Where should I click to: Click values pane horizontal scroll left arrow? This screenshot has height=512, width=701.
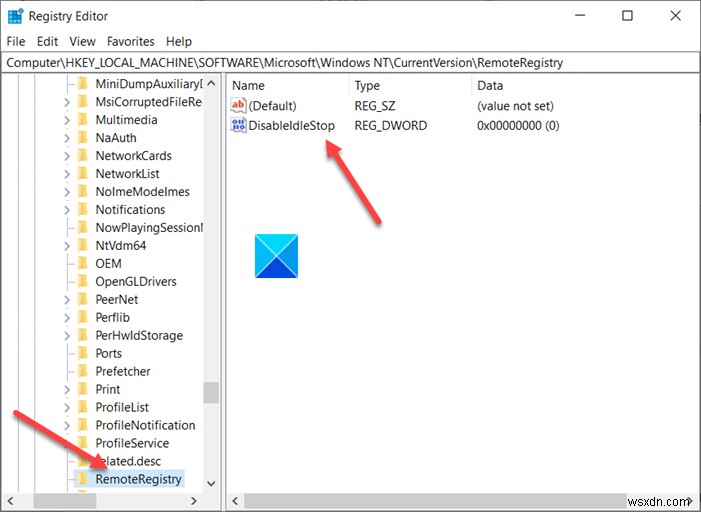pyautogui.click(x=236, y=501)
